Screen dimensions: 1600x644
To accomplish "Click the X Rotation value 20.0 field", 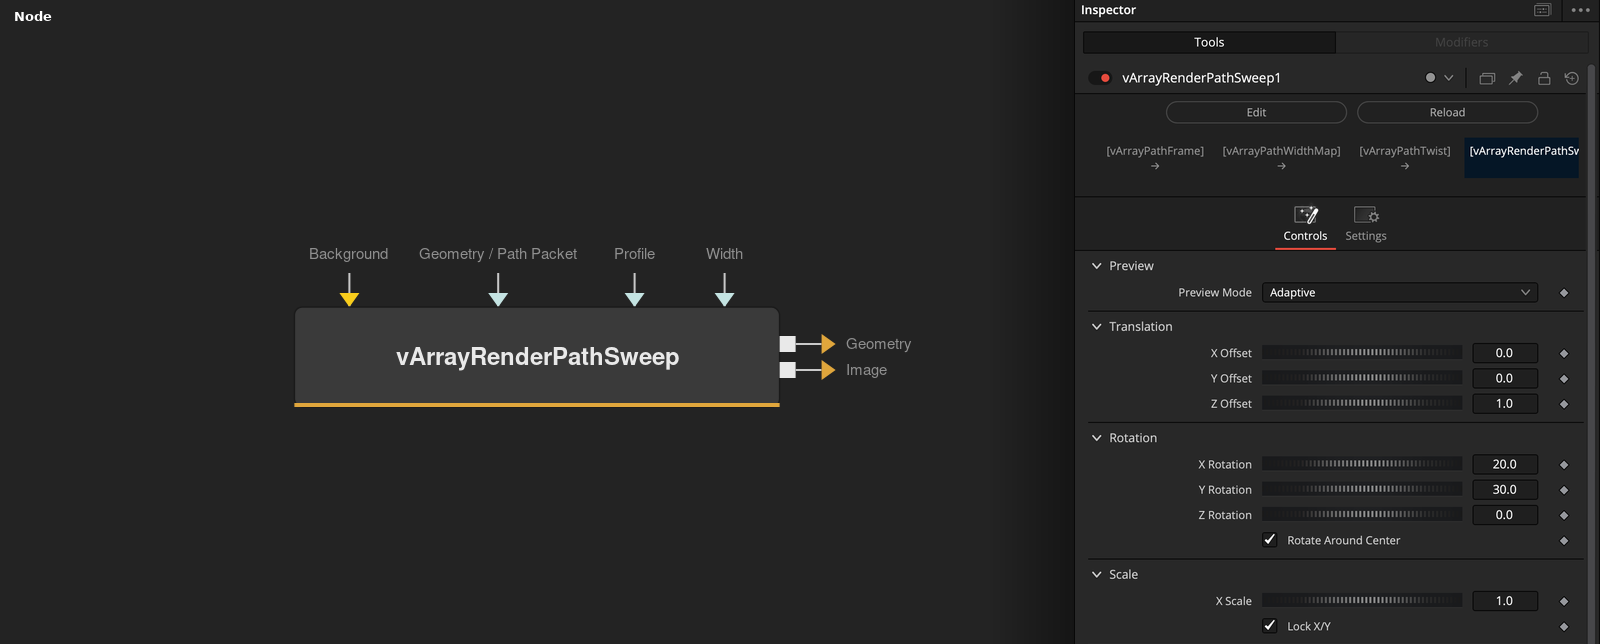I will (x=1505, y=464).
